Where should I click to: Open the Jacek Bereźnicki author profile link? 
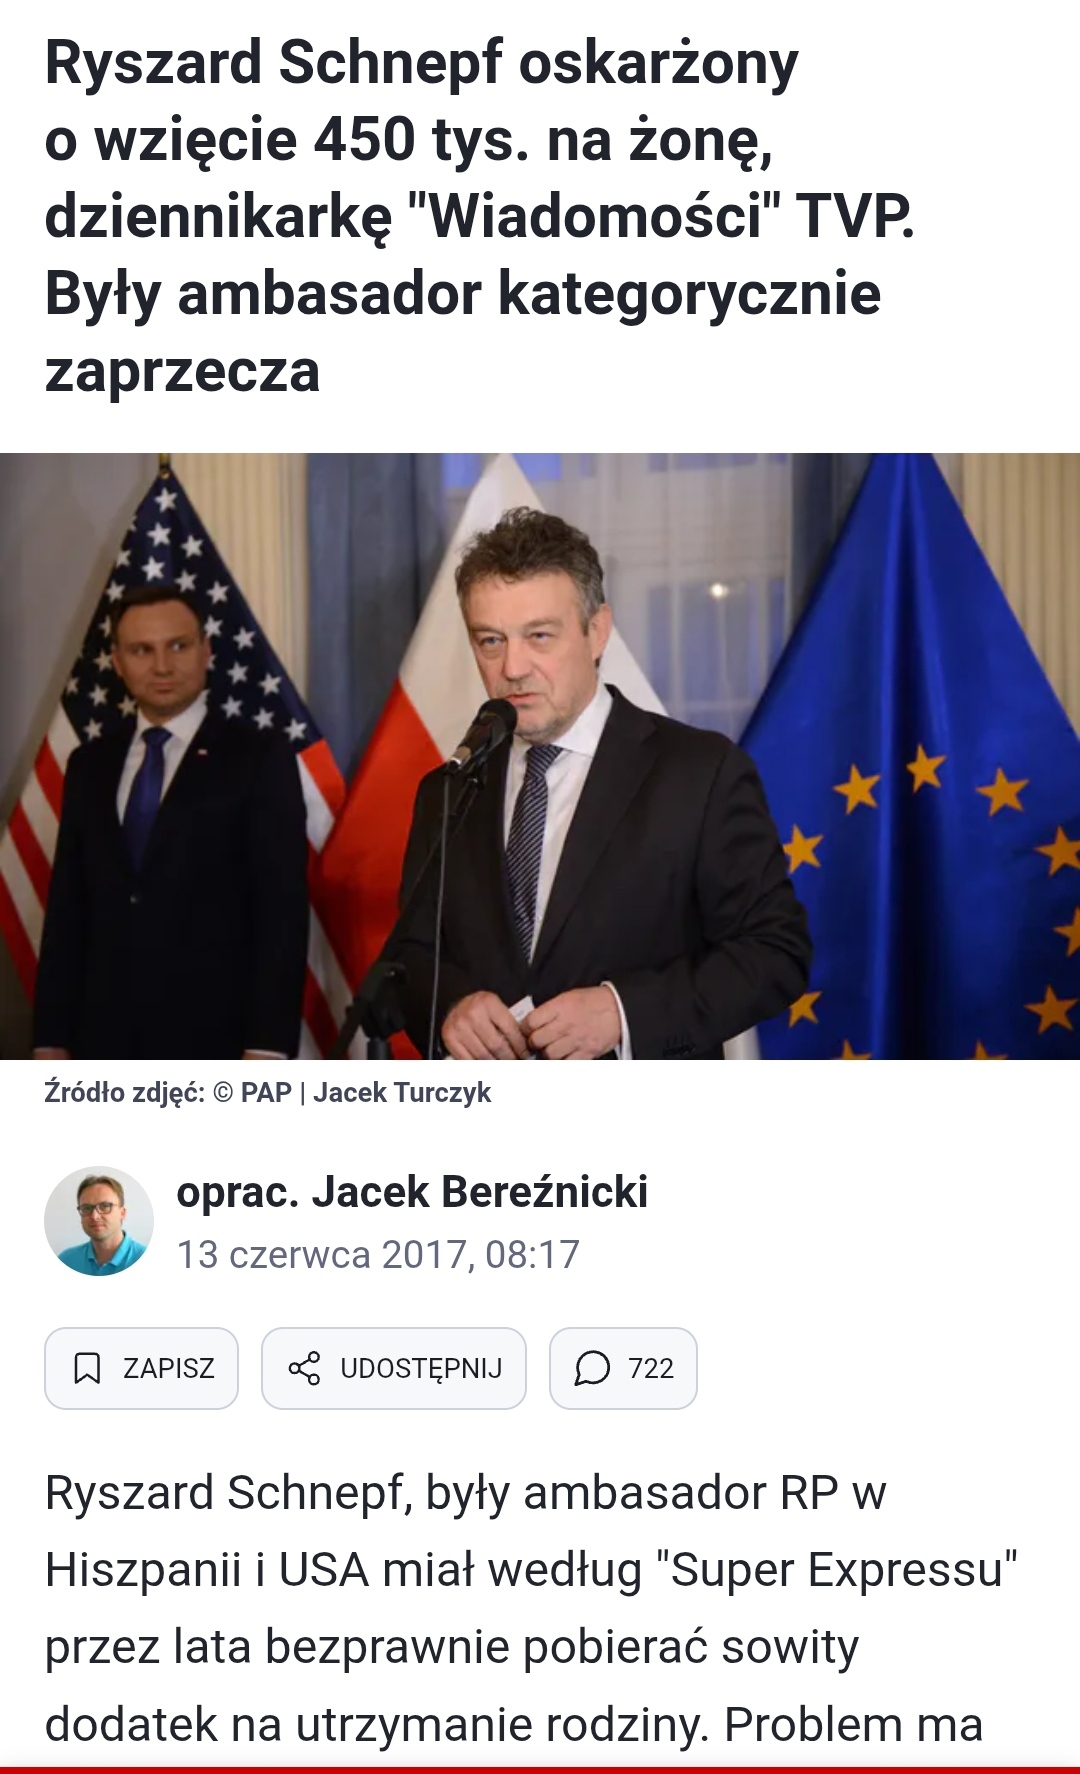[480, 1192]
